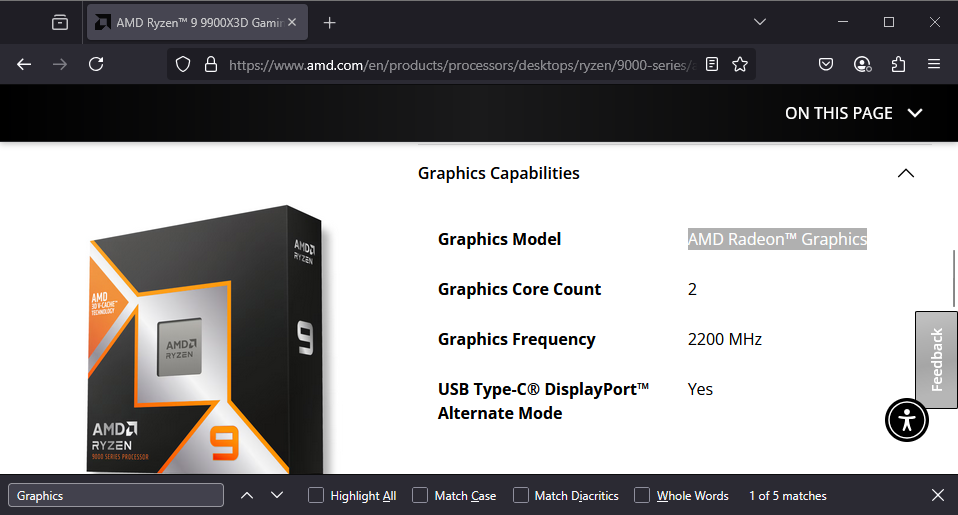Click the 2200 MHz value
958x515 pixels.
(x=725, y=340)
